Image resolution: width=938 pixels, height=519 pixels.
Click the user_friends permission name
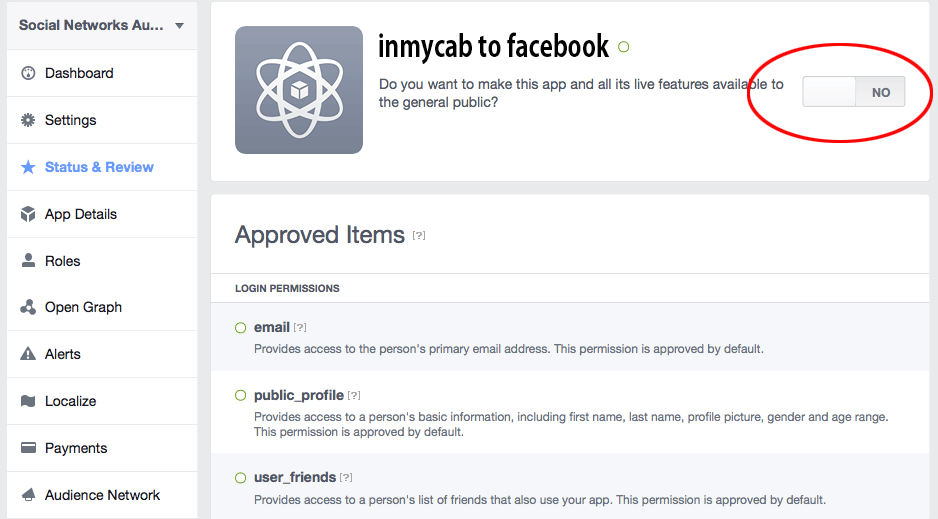[x=295, y=477]
